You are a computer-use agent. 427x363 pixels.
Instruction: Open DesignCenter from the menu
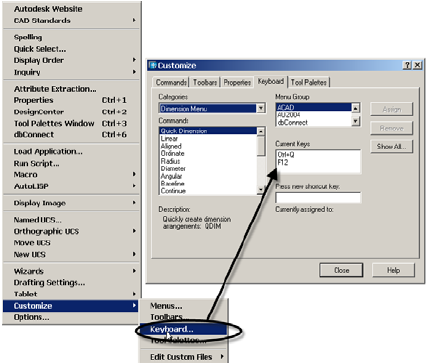point(71,112)
